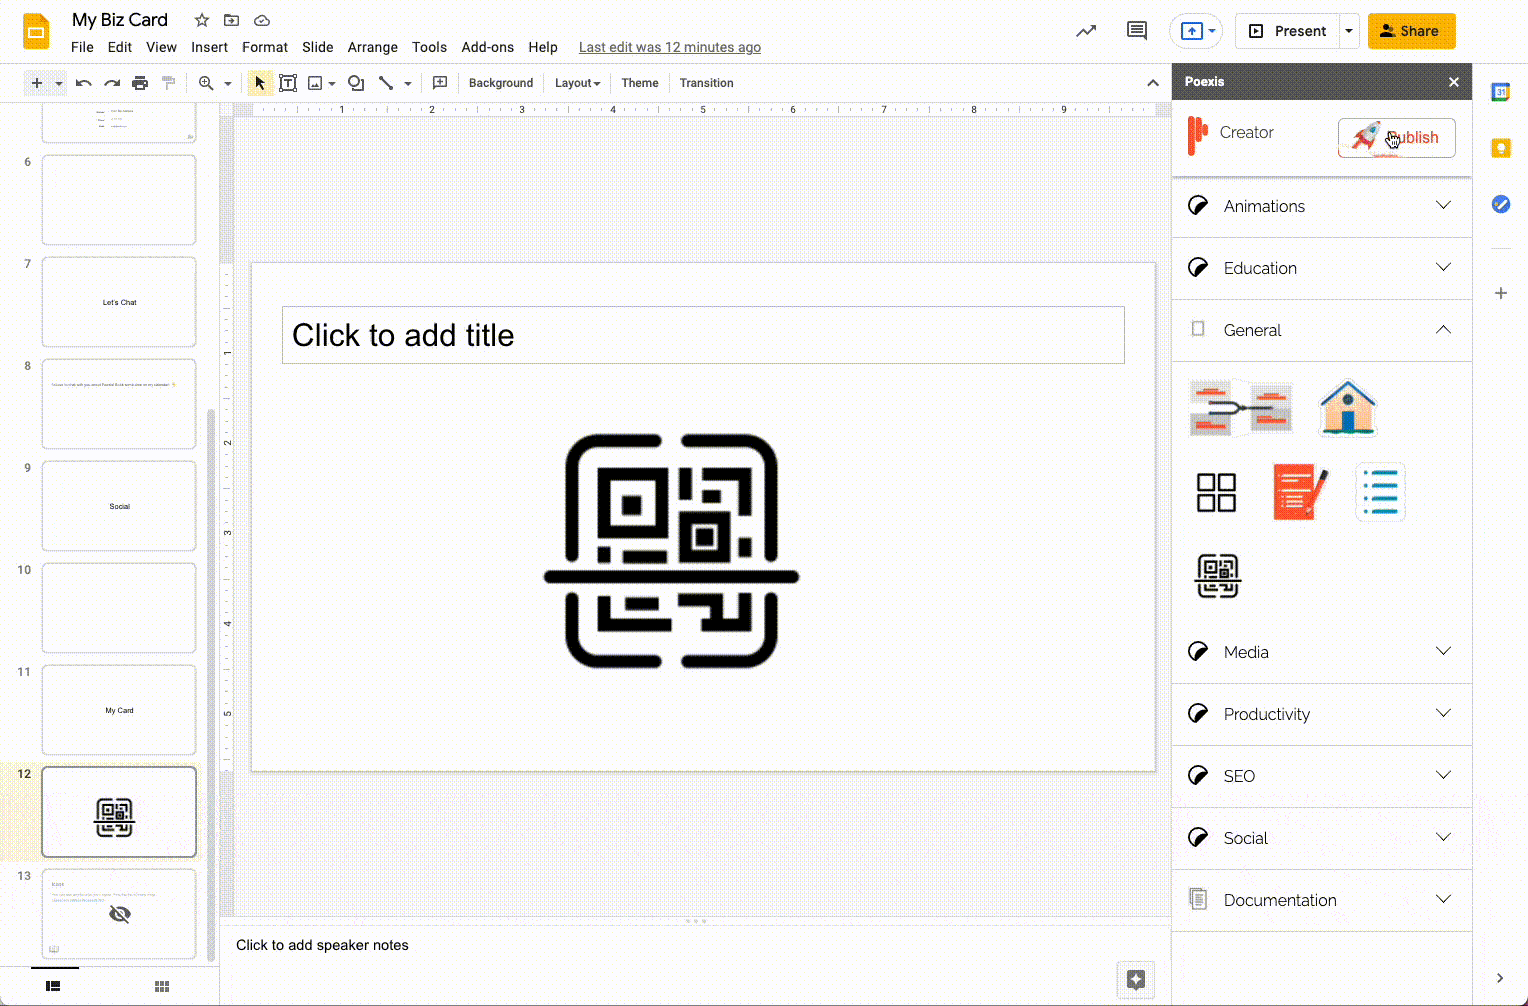Hide the menus with the collapse arrow
Viewport: 1528px width, 1006px height.
1153,83
